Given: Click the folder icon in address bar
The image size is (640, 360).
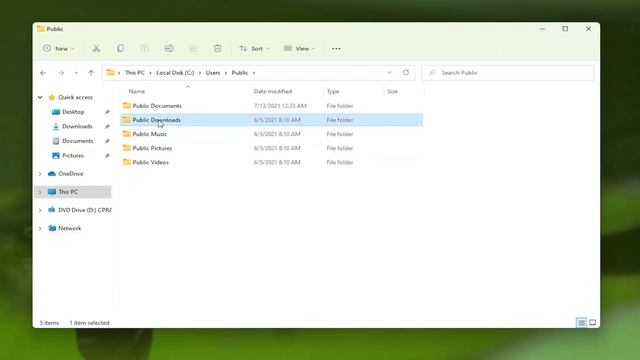Looking at the screenshot, I should pyautogui.click(x=110, y=72).
